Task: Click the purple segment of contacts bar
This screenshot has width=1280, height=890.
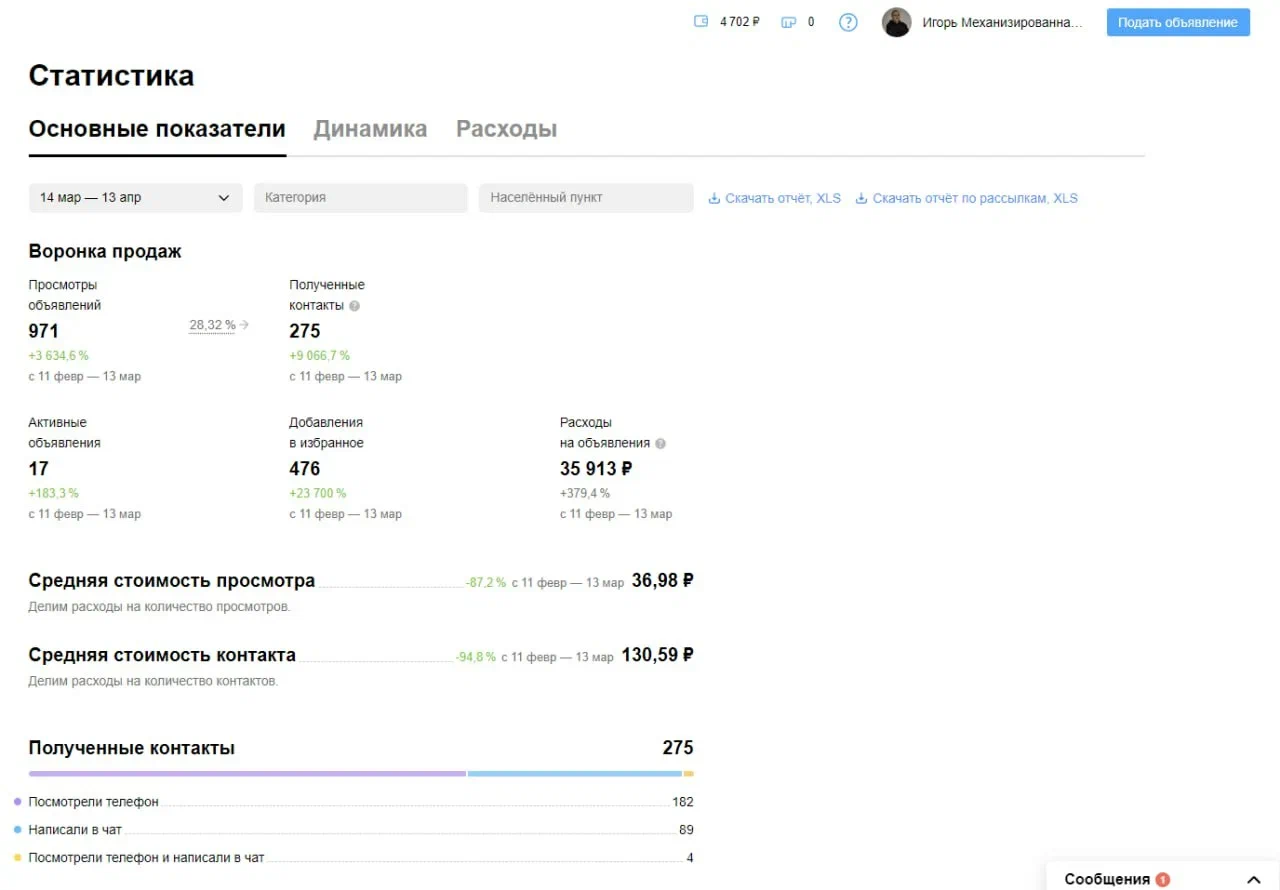Action: pyautogui.click(x=247, y=773)
